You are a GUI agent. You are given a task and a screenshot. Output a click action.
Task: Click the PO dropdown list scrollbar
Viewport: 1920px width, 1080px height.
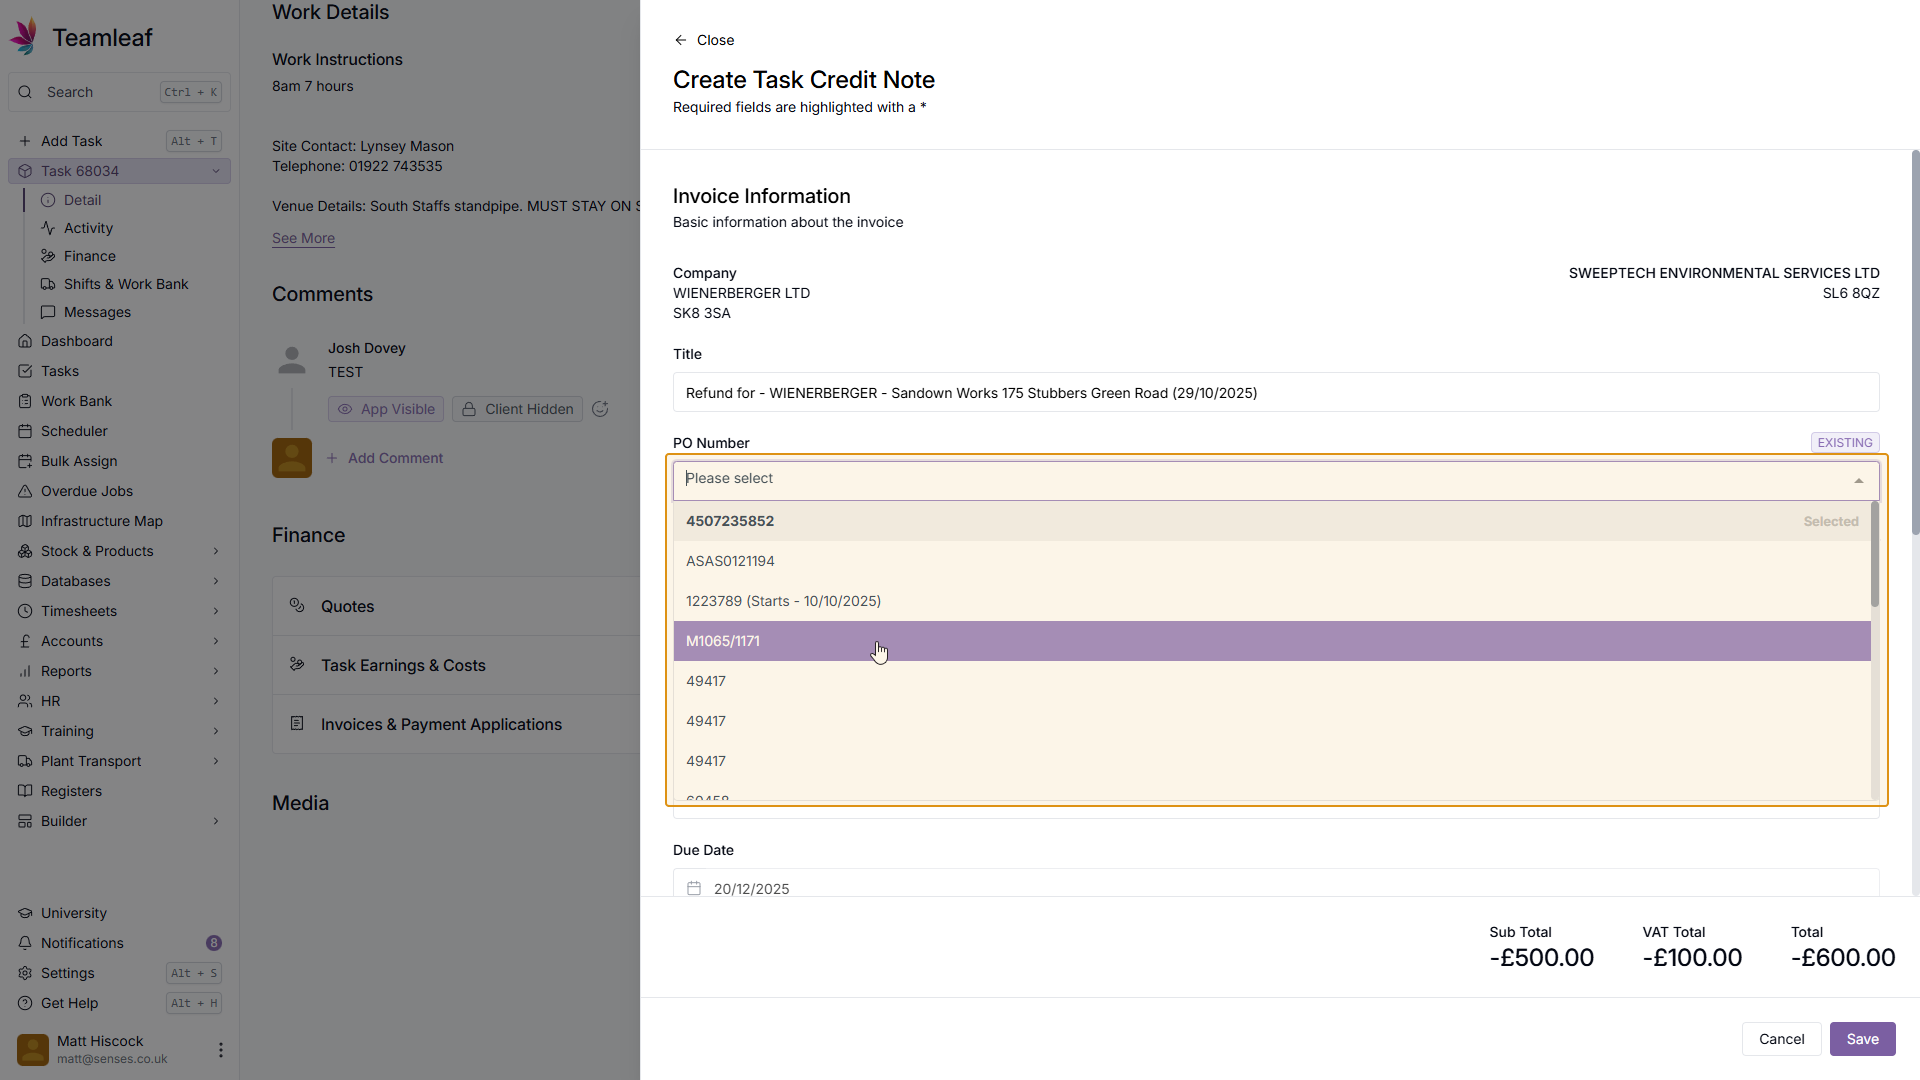tap(1875, 556)
